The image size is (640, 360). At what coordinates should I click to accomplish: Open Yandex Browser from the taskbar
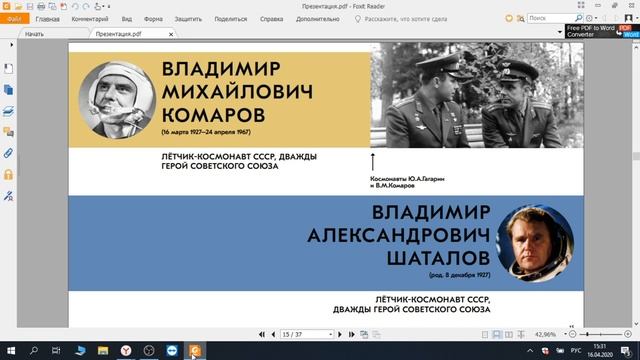click(126, 351)
